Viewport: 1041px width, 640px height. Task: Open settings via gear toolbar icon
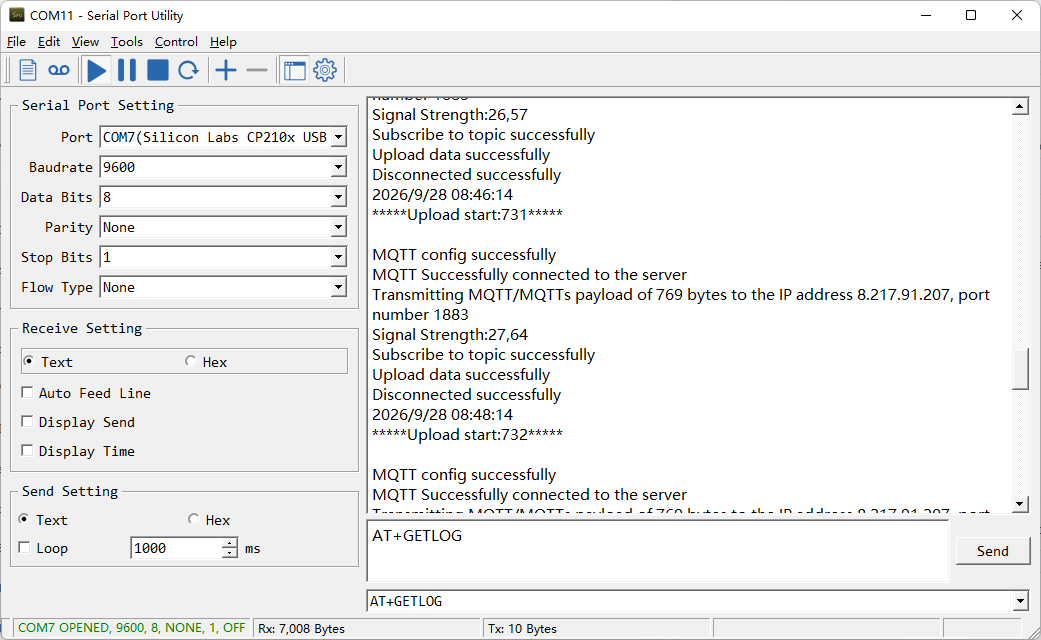(x=325, y=70)
